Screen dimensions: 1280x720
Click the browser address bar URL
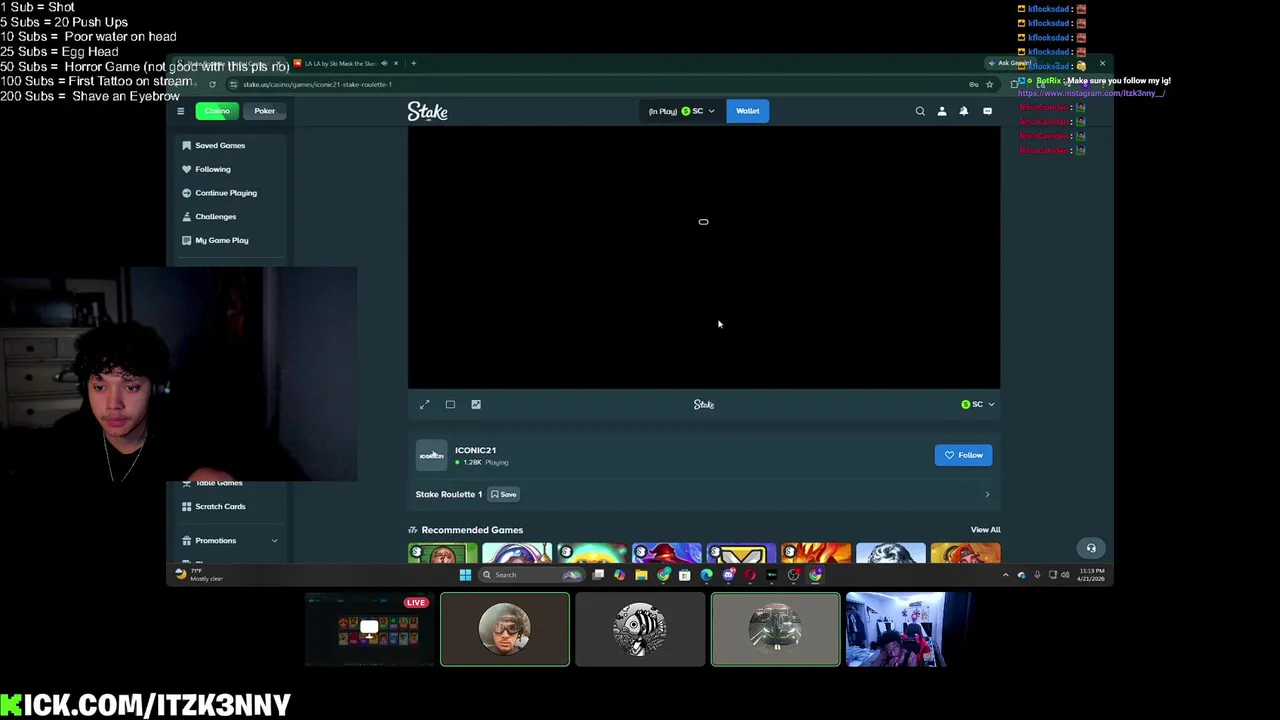point(317,84)
